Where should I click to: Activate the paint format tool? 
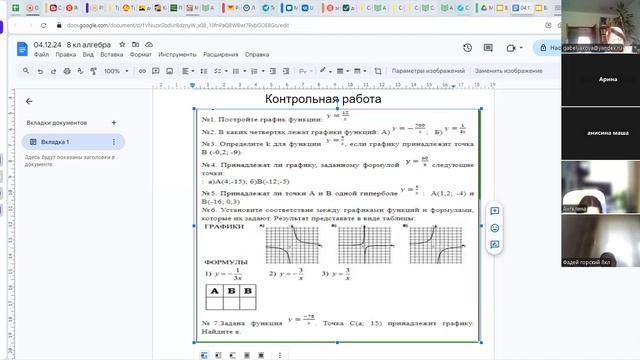tap(93, 71)
